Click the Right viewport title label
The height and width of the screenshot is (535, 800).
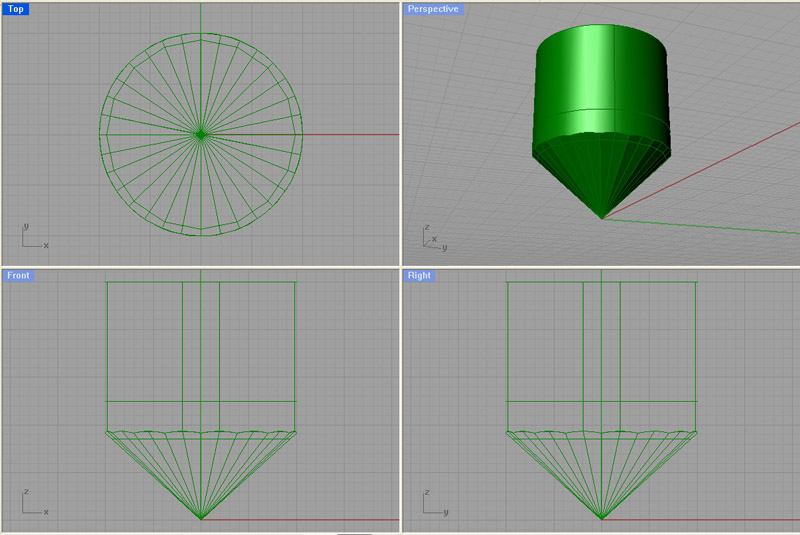click(419, 275)
